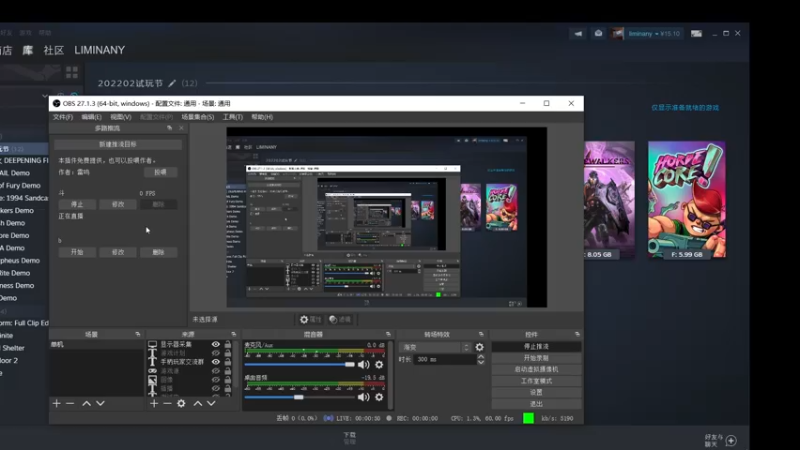The image size is (800, 450).
Task: Open the 麦克风/Aux audio settings gear
Action: [x=379, y=364]
